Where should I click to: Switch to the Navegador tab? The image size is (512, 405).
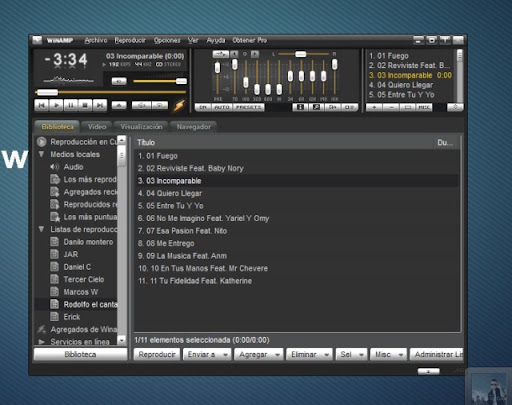[193, 127]
